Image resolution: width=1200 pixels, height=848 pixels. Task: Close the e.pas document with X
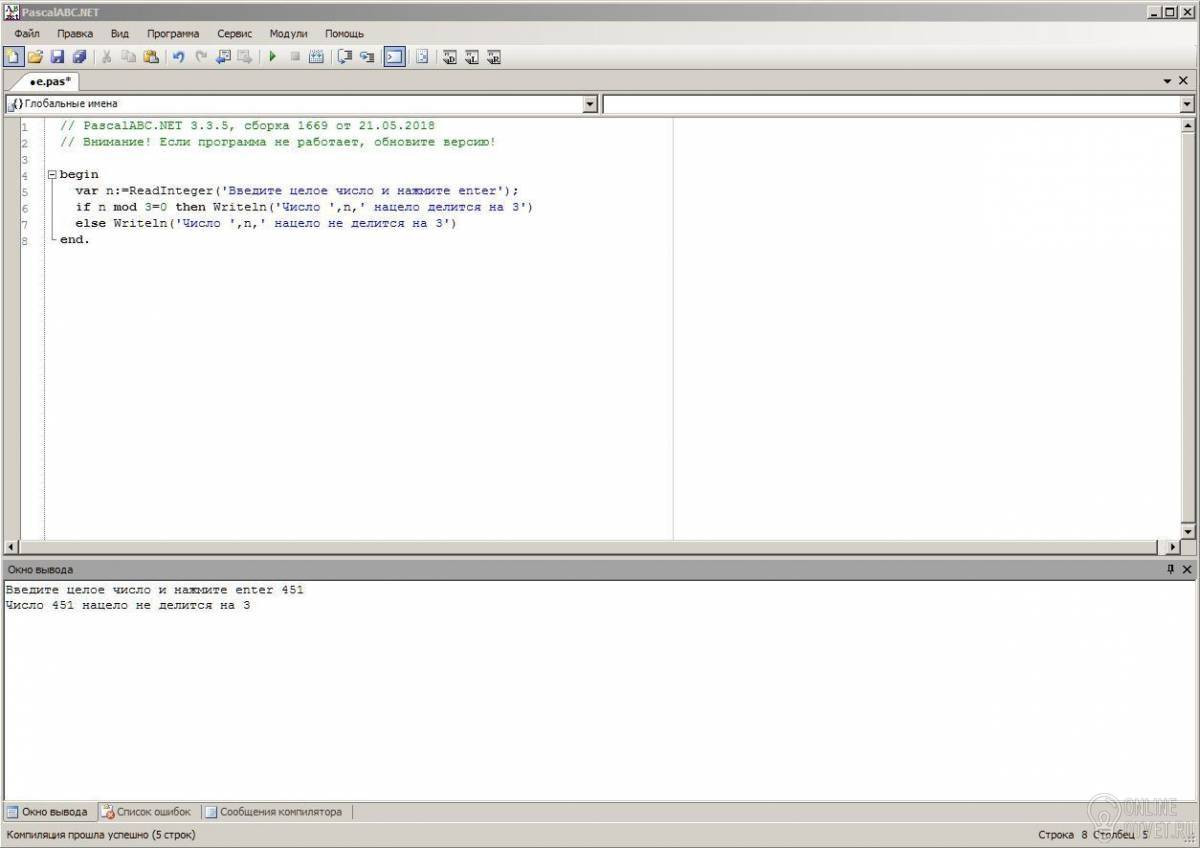[x=1184, y=81]
